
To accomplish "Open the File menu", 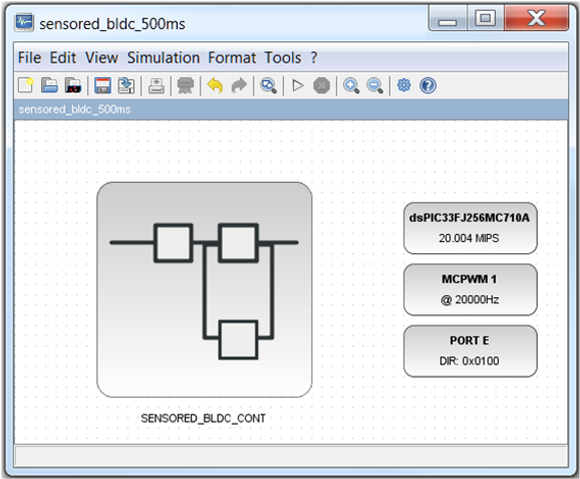I will [x=30, y=58].
